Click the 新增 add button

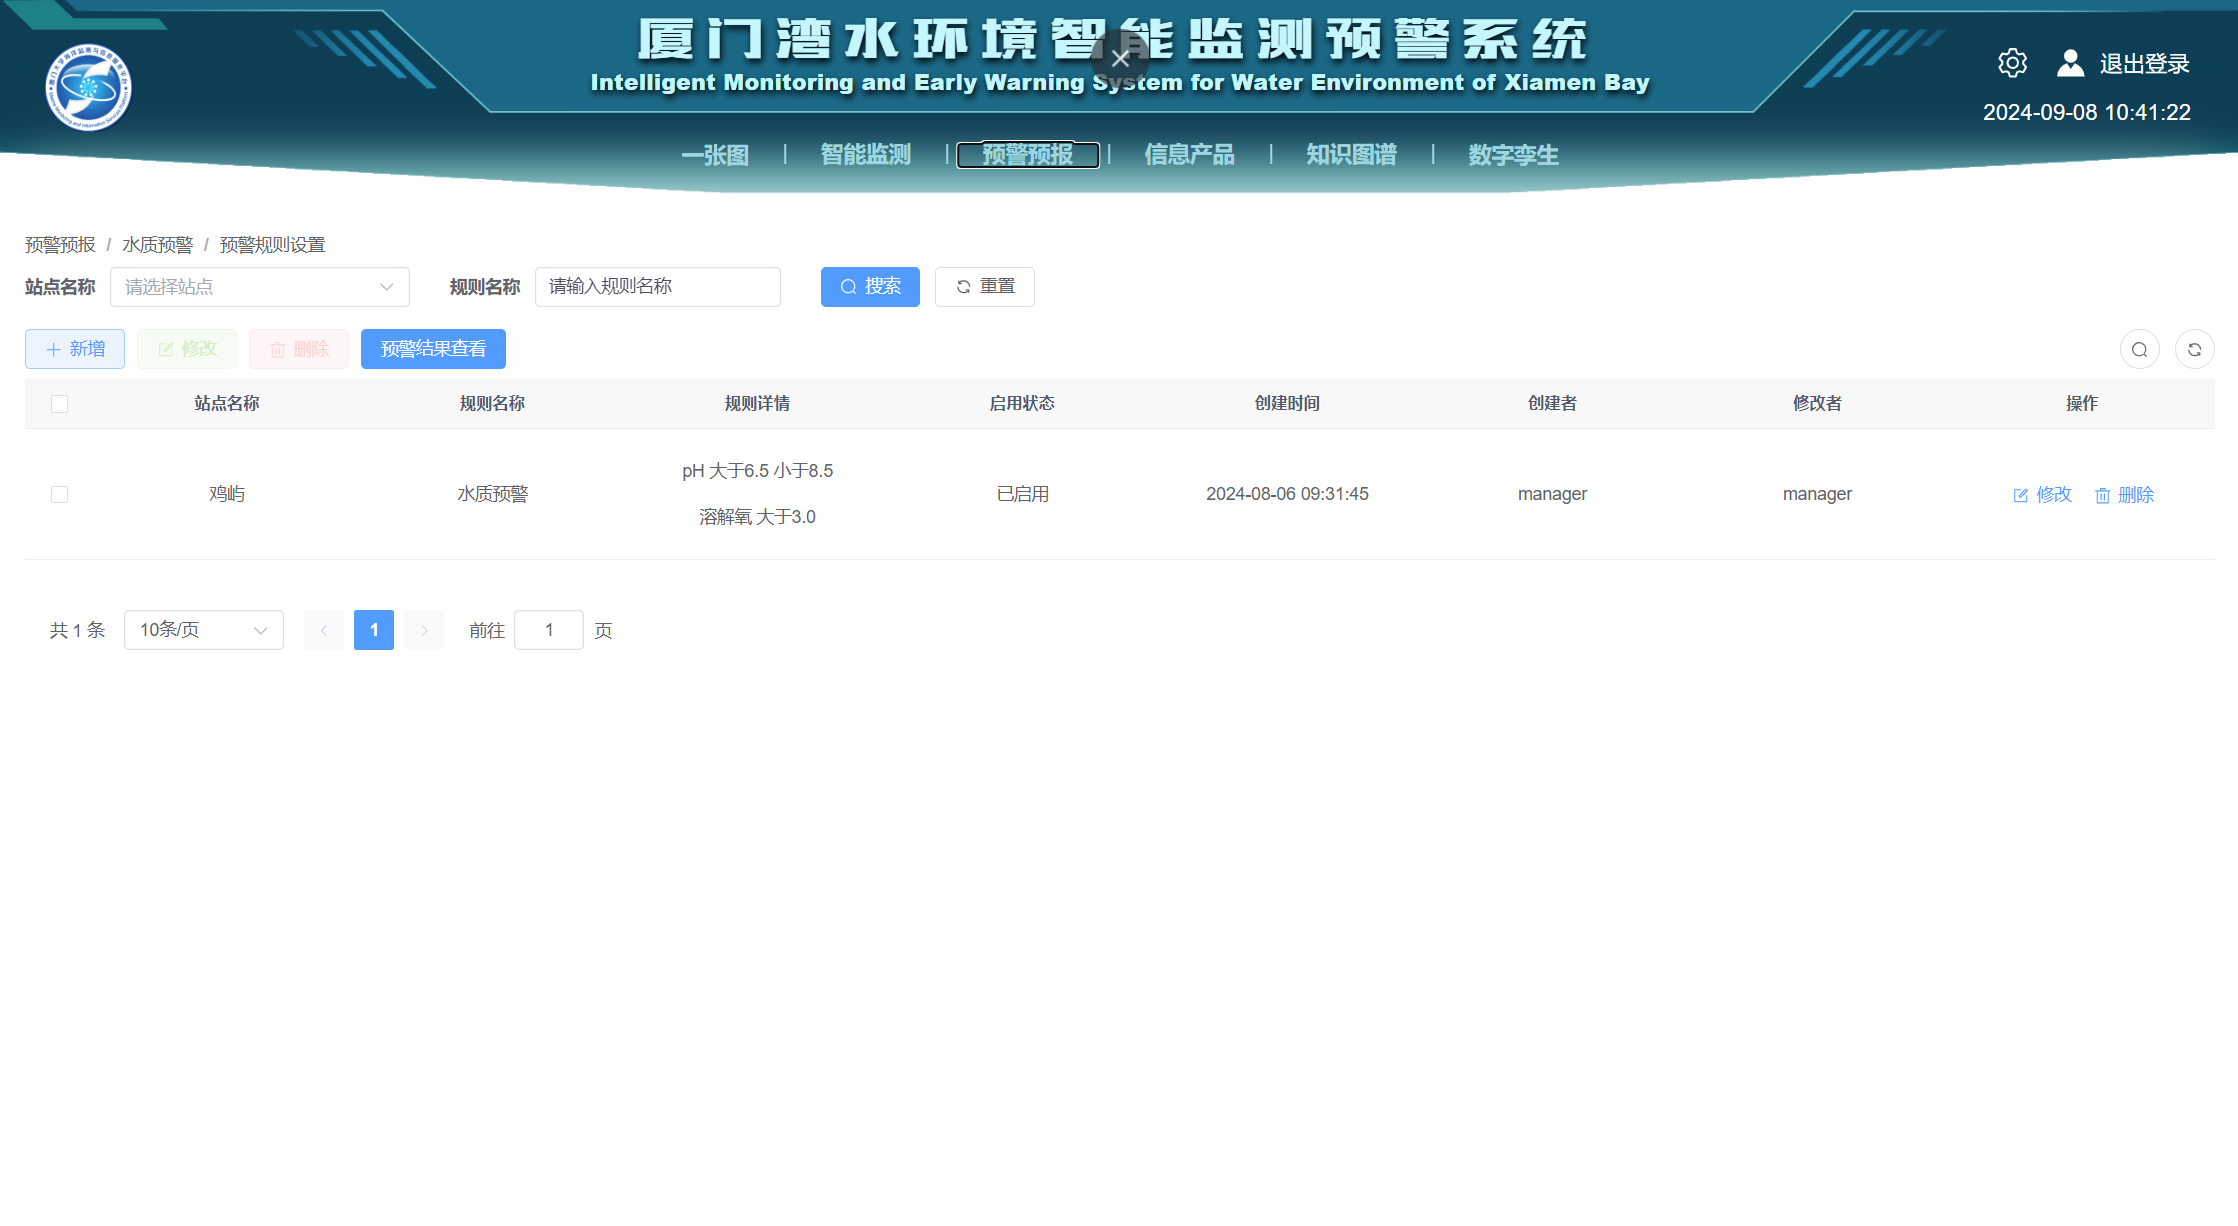coord(75,349)
